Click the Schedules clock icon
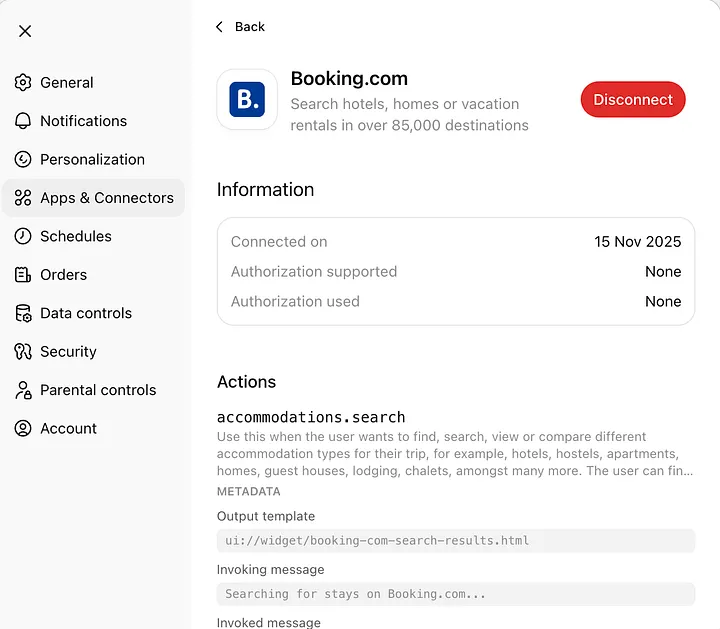The width and height of the screenshot is (720, 629). click(23, 236)
